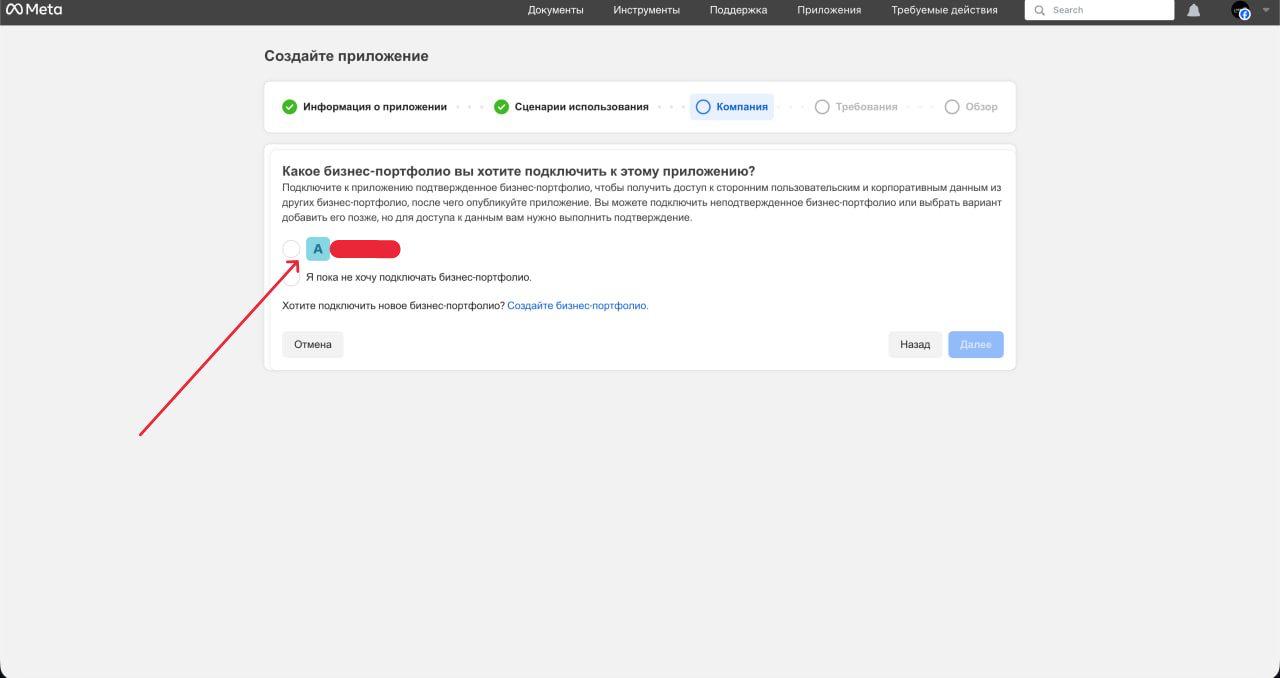
Task: Click the Meta logo in header
Action: (34, 10)
